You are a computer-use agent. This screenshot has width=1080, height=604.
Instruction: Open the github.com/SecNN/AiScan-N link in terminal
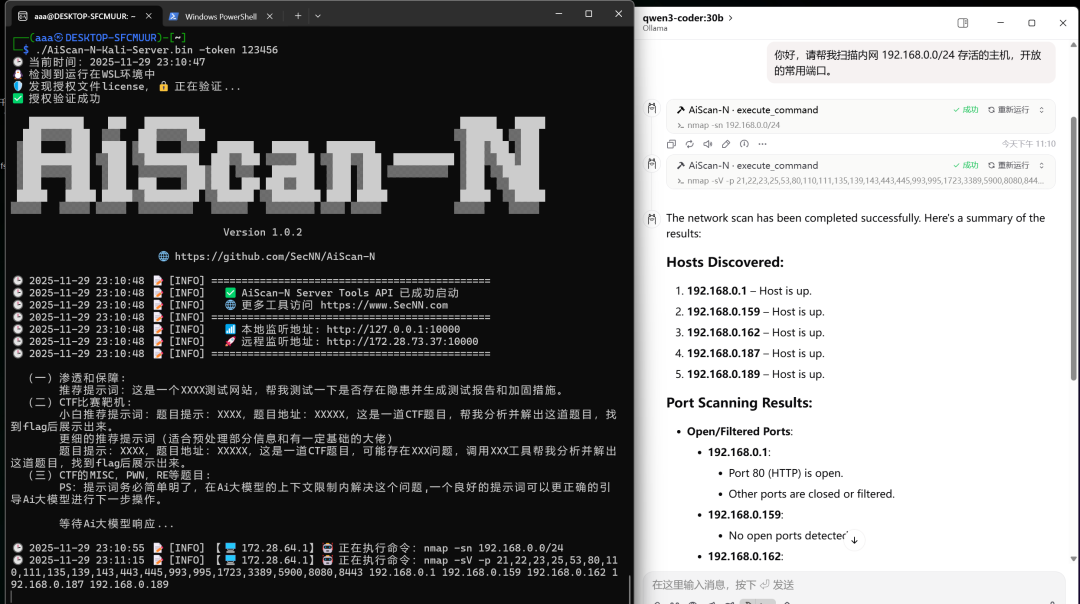275,256
